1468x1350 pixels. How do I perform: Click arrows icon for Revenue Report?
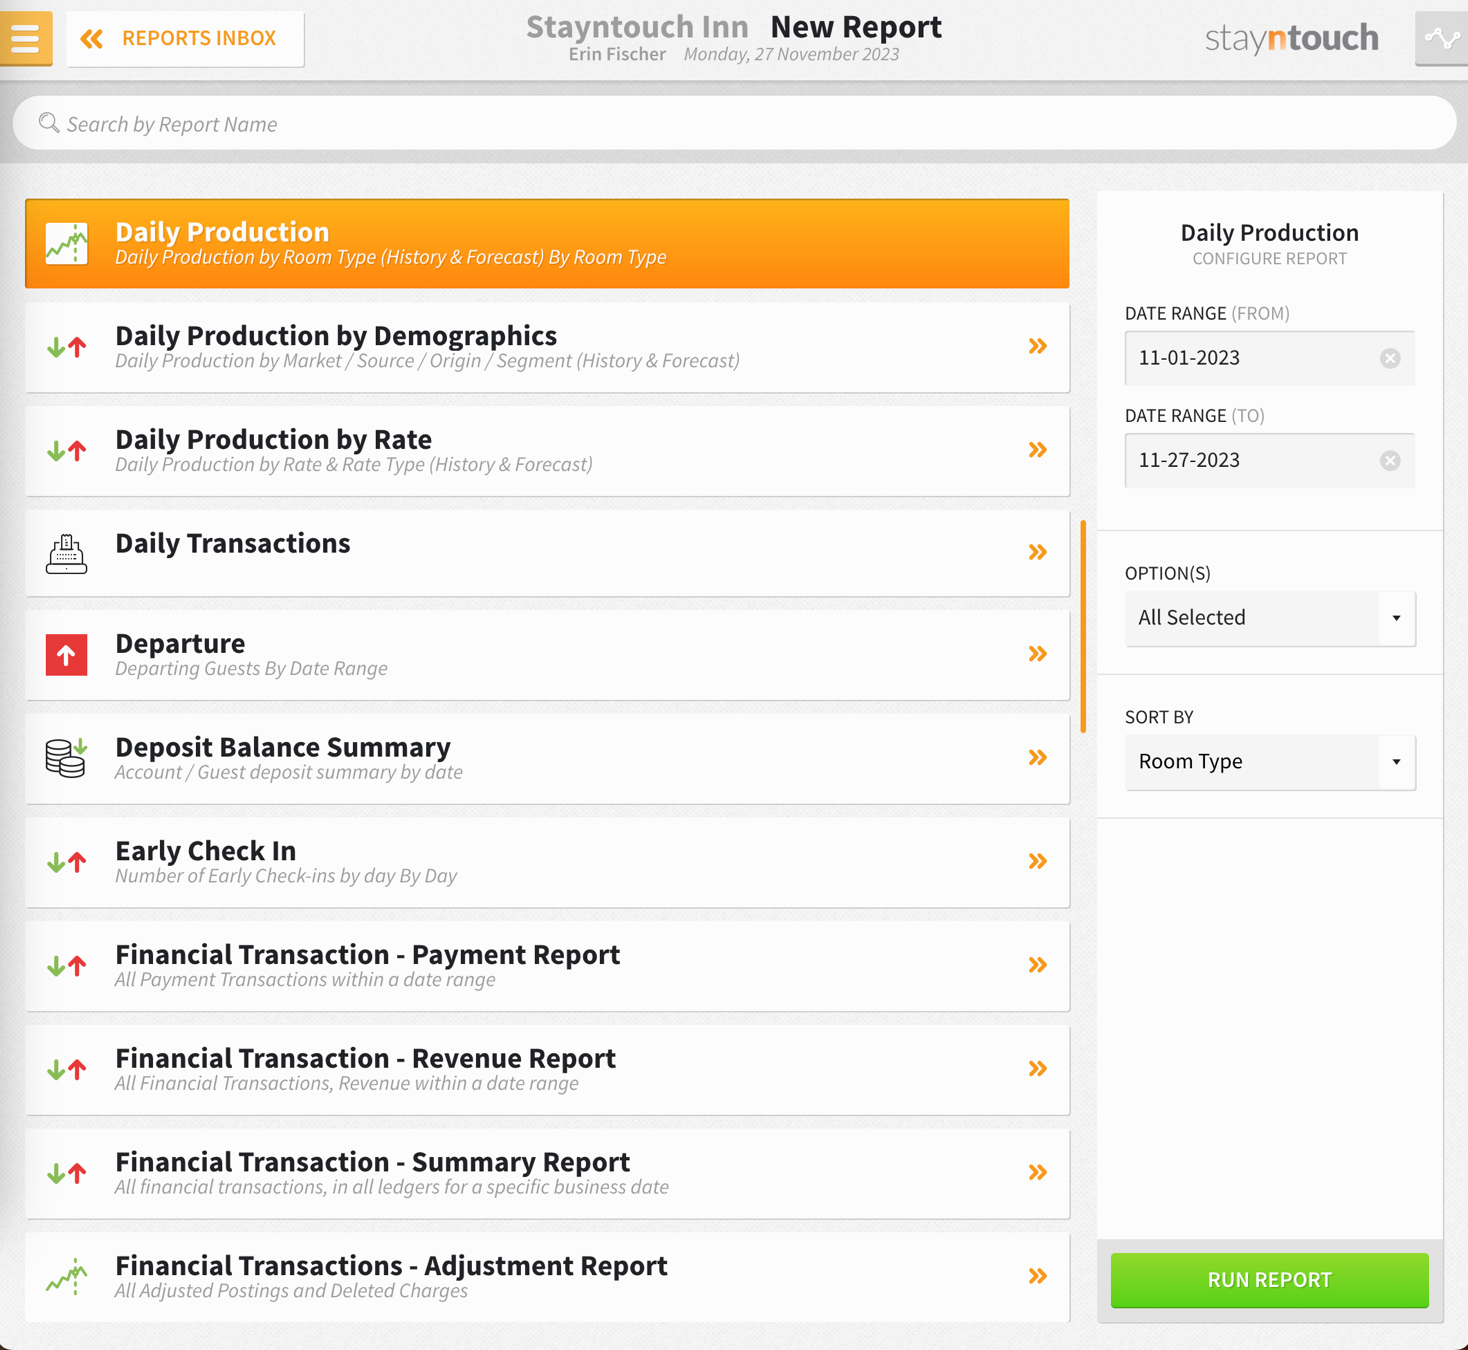[67, 1070]
